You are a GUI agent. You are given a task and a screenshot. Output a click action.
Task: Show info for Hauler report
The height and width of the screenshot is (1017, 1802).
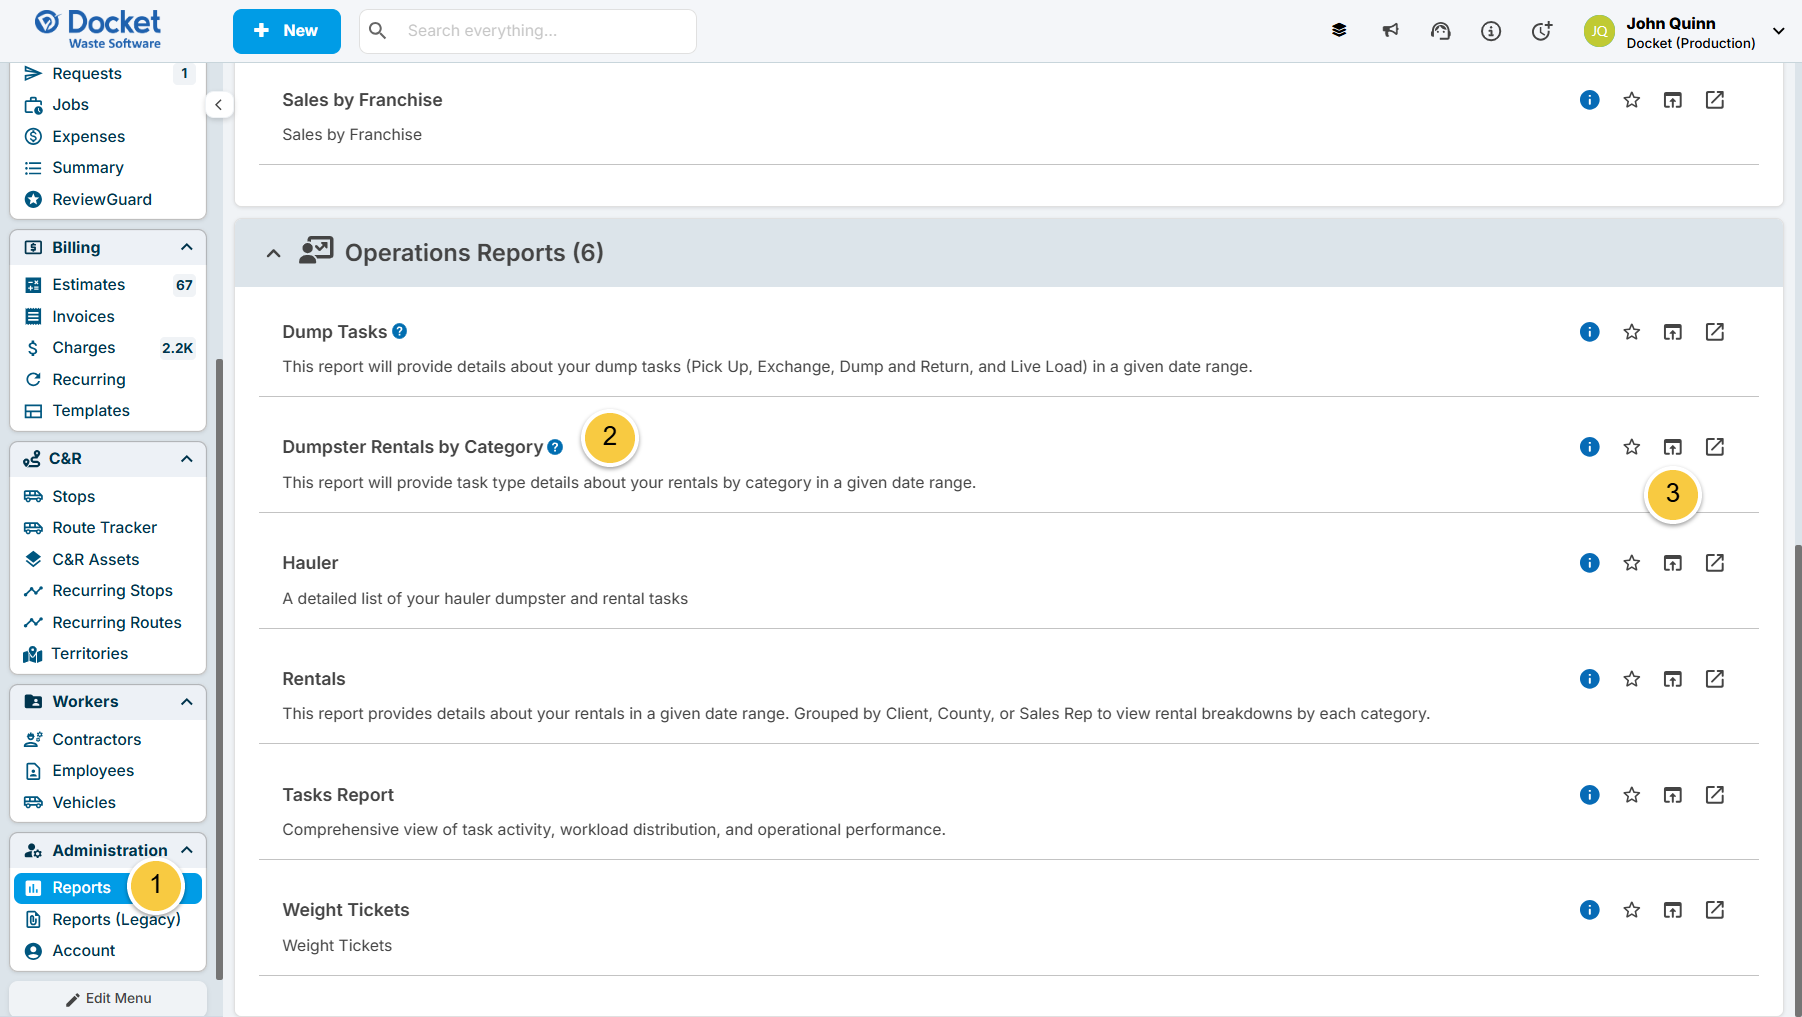coord(1590,563)
